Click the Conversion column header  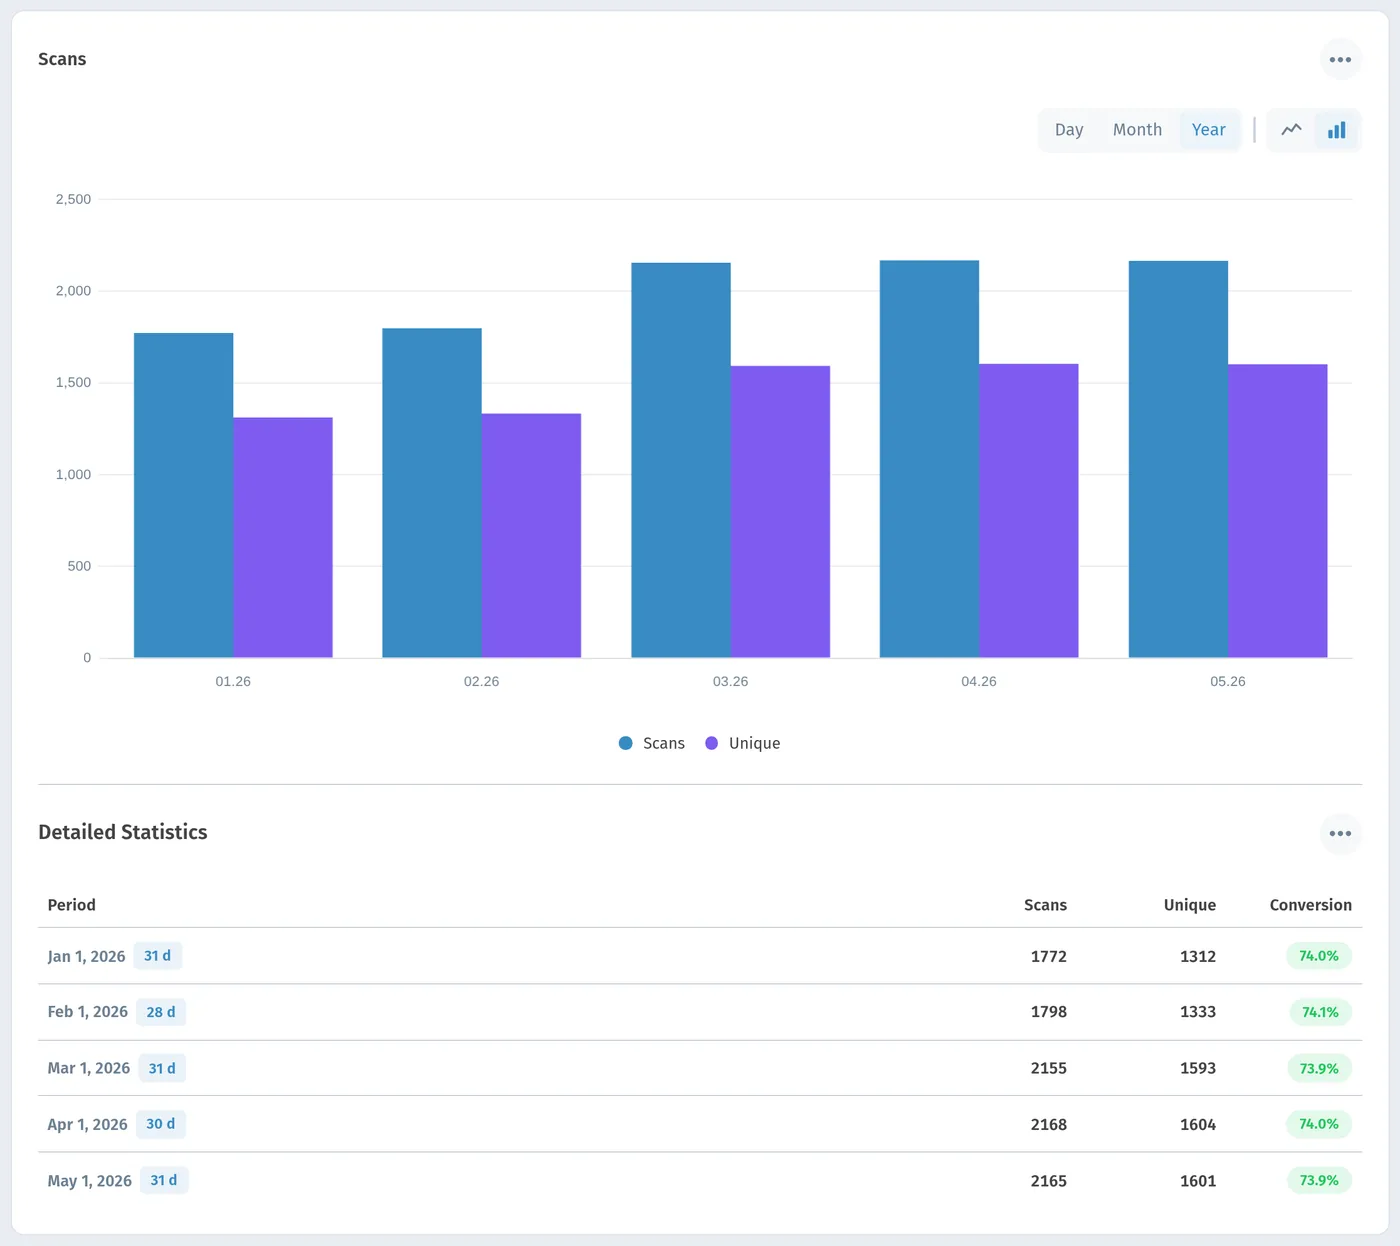coord(1311,905)
